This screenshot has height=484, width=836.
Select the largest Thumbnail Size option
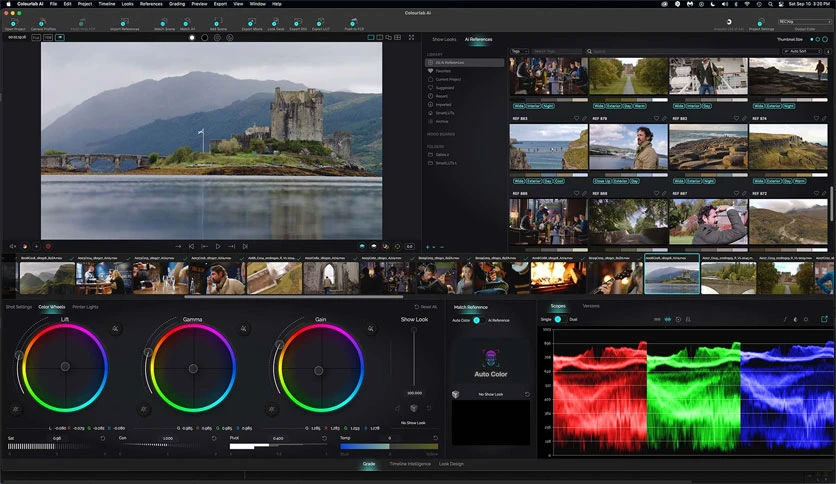[825, 39]
